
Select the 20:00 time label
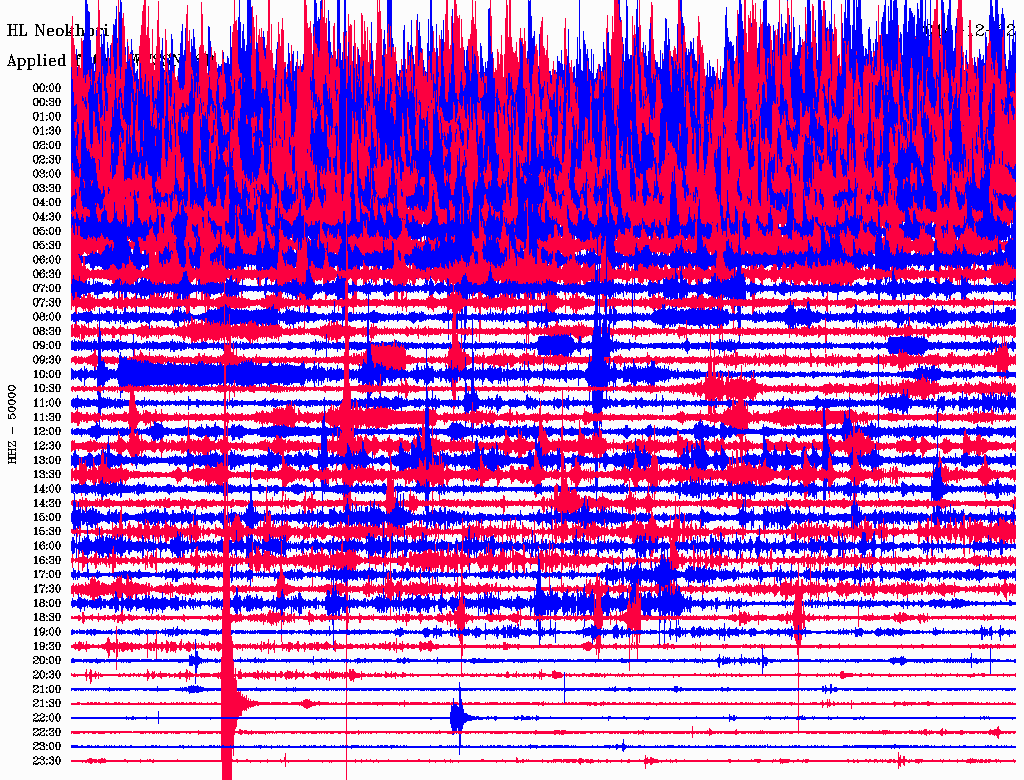coord(47,661)
